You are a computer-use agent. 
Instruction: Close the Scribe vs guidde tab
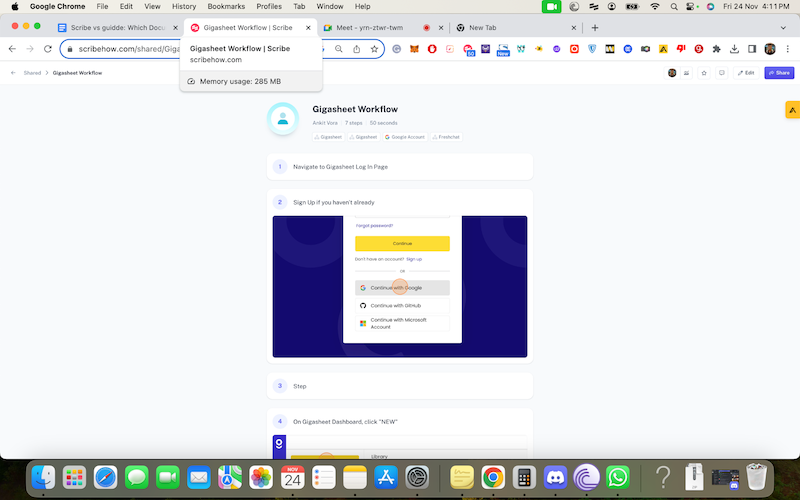(x=176, y=28)
